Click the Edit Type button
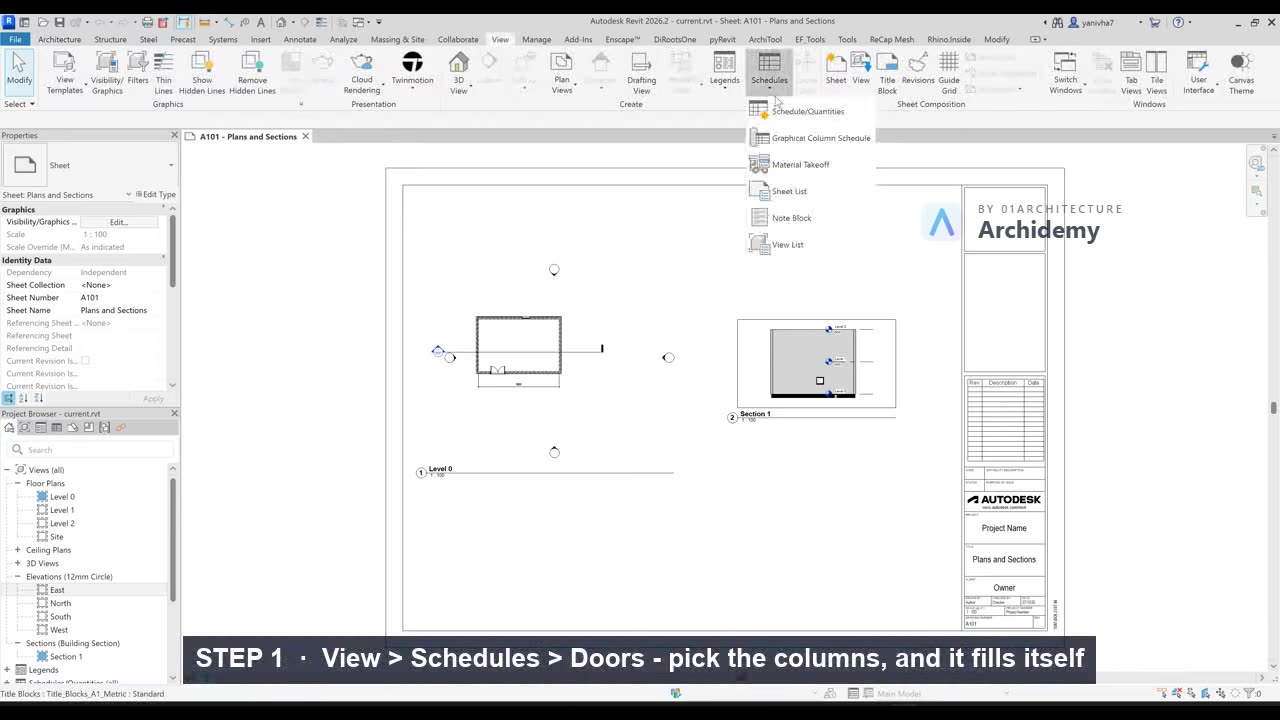 [x=155, y=195]
